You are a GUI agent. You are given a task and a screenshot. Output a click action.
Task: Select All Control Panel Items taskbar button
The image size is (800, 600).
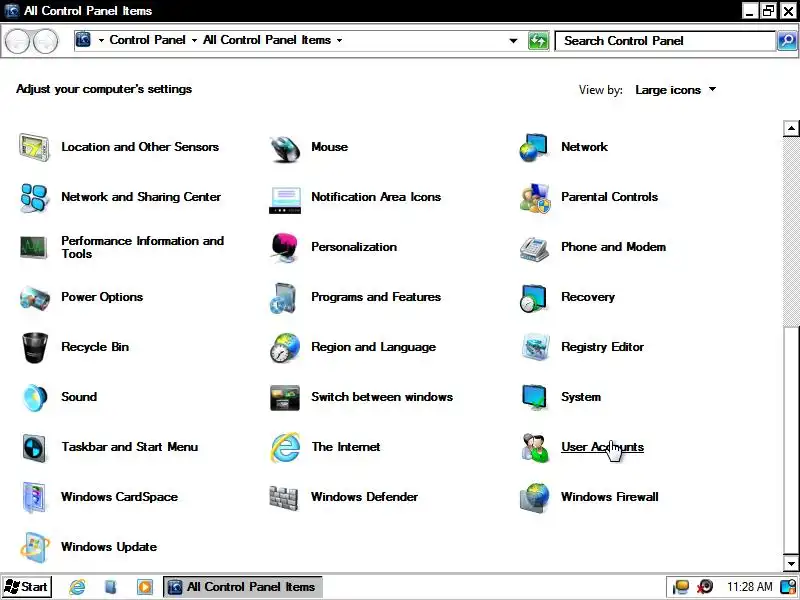tap(242, 587)
